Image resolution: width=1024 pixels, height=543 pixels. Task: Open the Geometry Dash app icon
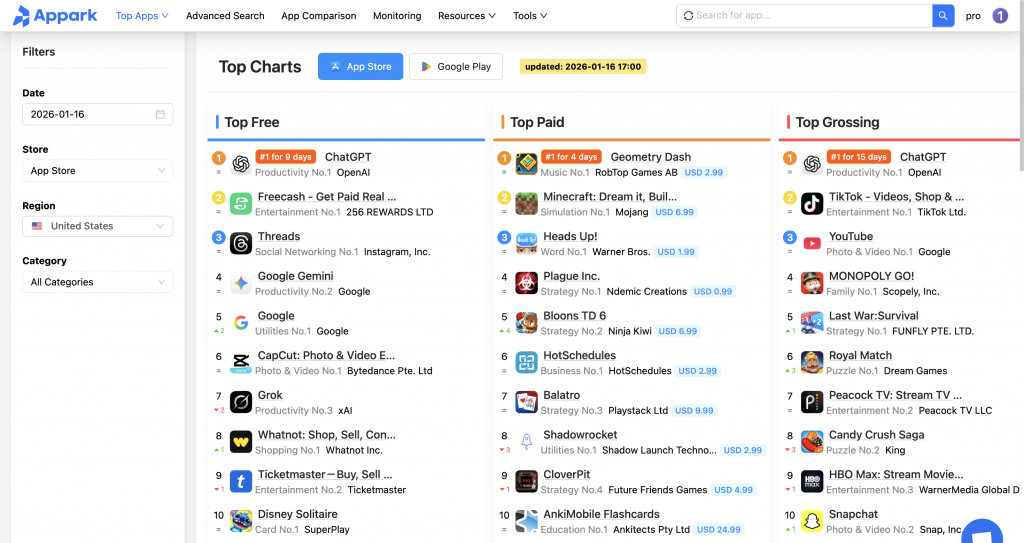click(527, 164)
